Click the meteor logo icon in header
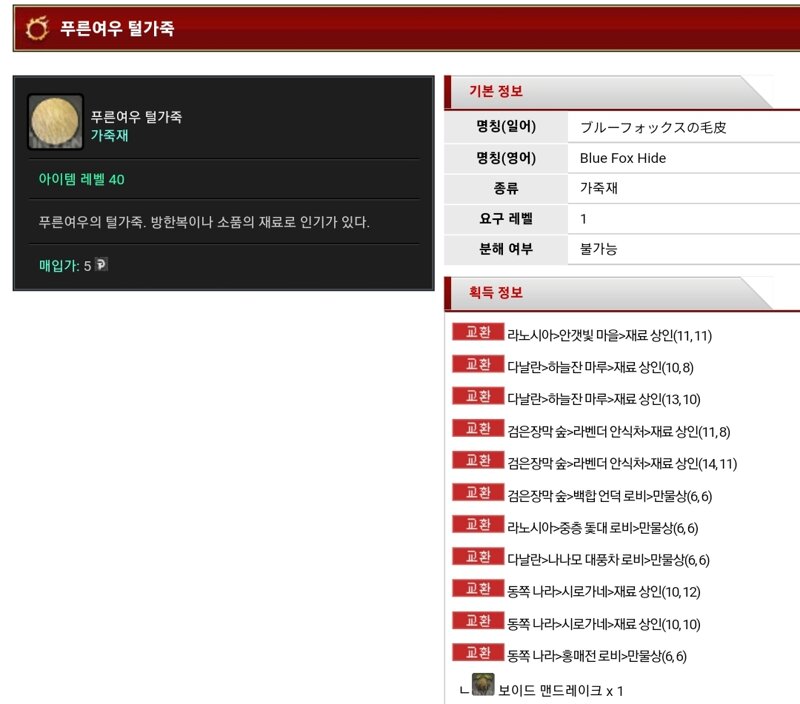 [x=37, y=28]
